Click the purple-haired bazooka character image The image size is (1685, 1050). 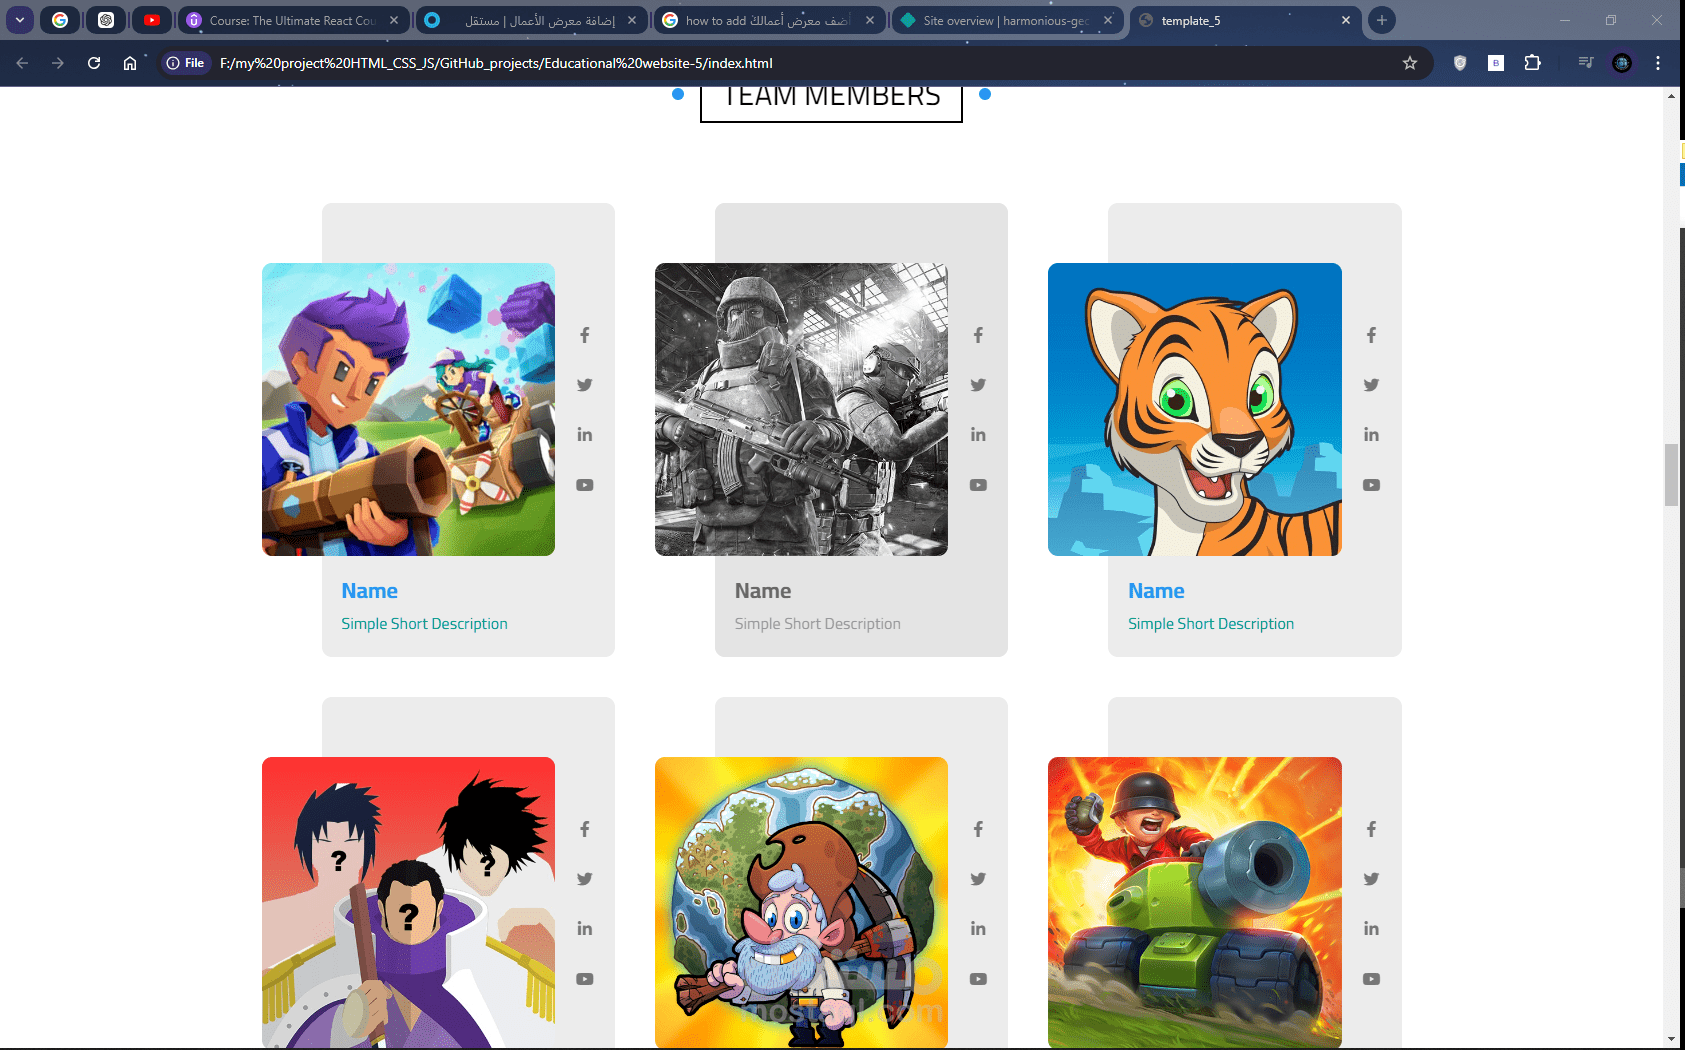(x=408, y=409)
